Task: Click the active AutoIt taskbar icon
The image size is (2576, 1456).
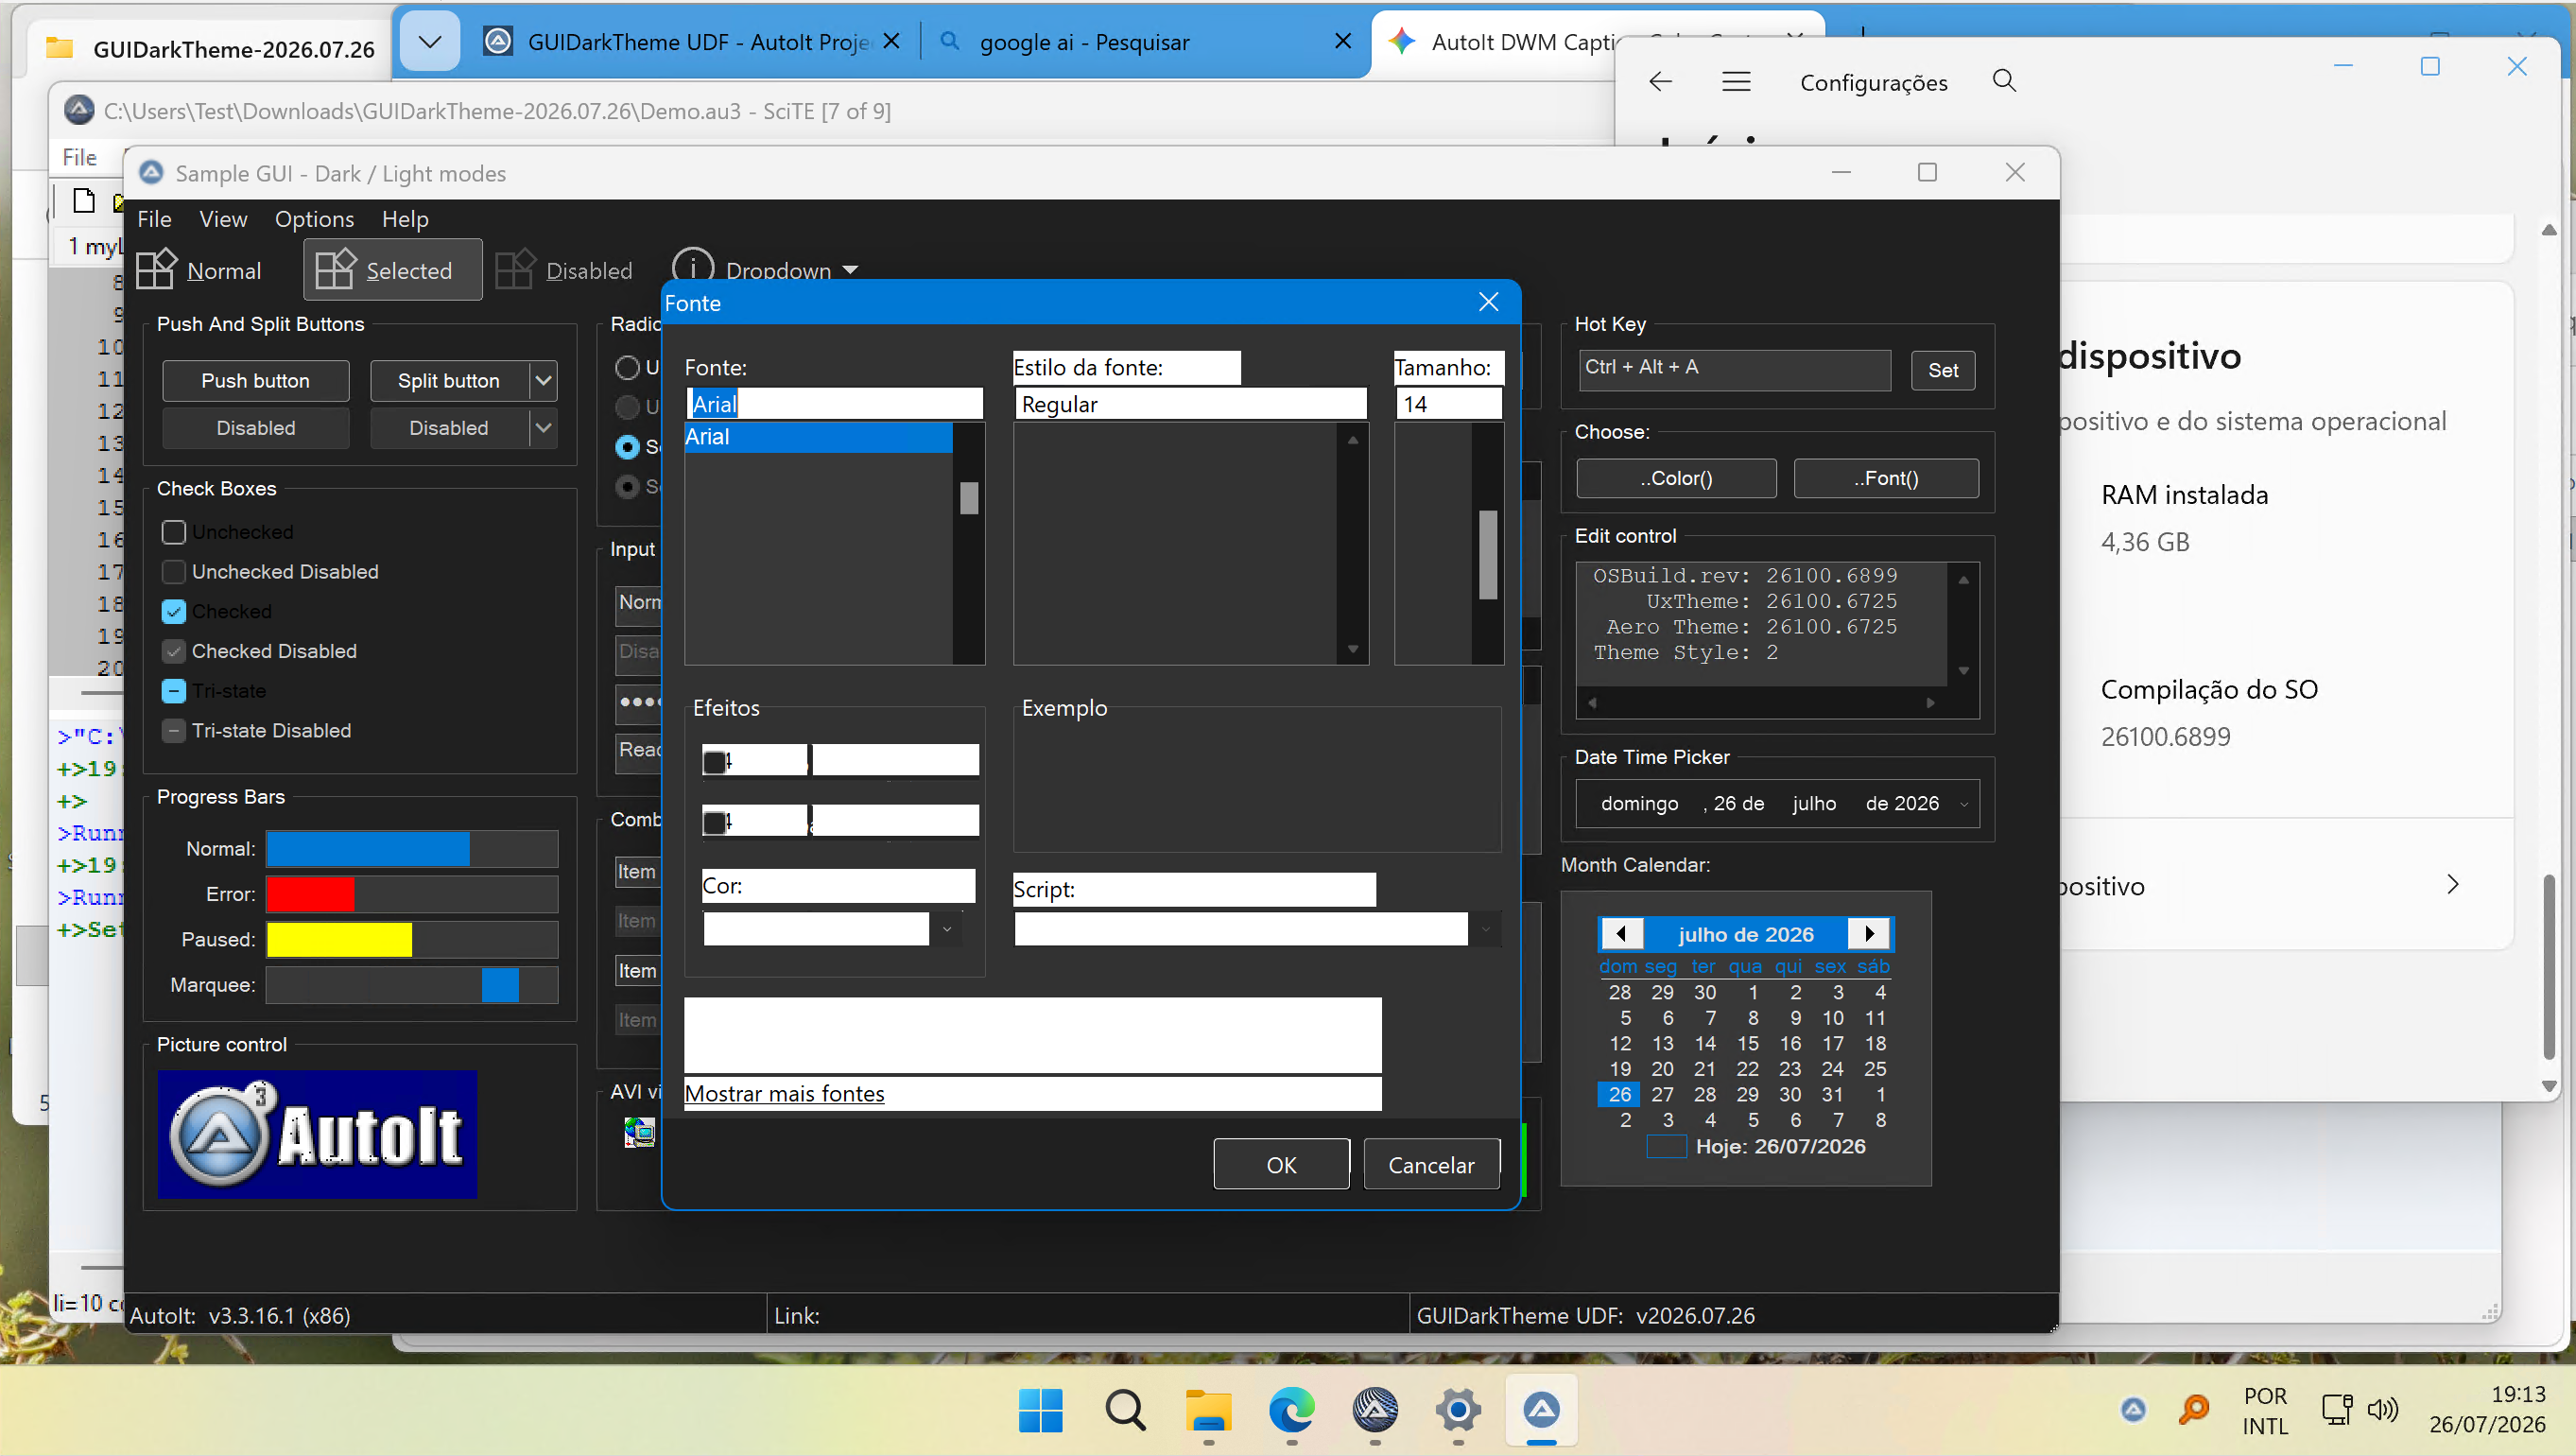Action: coord(1541,1410)
